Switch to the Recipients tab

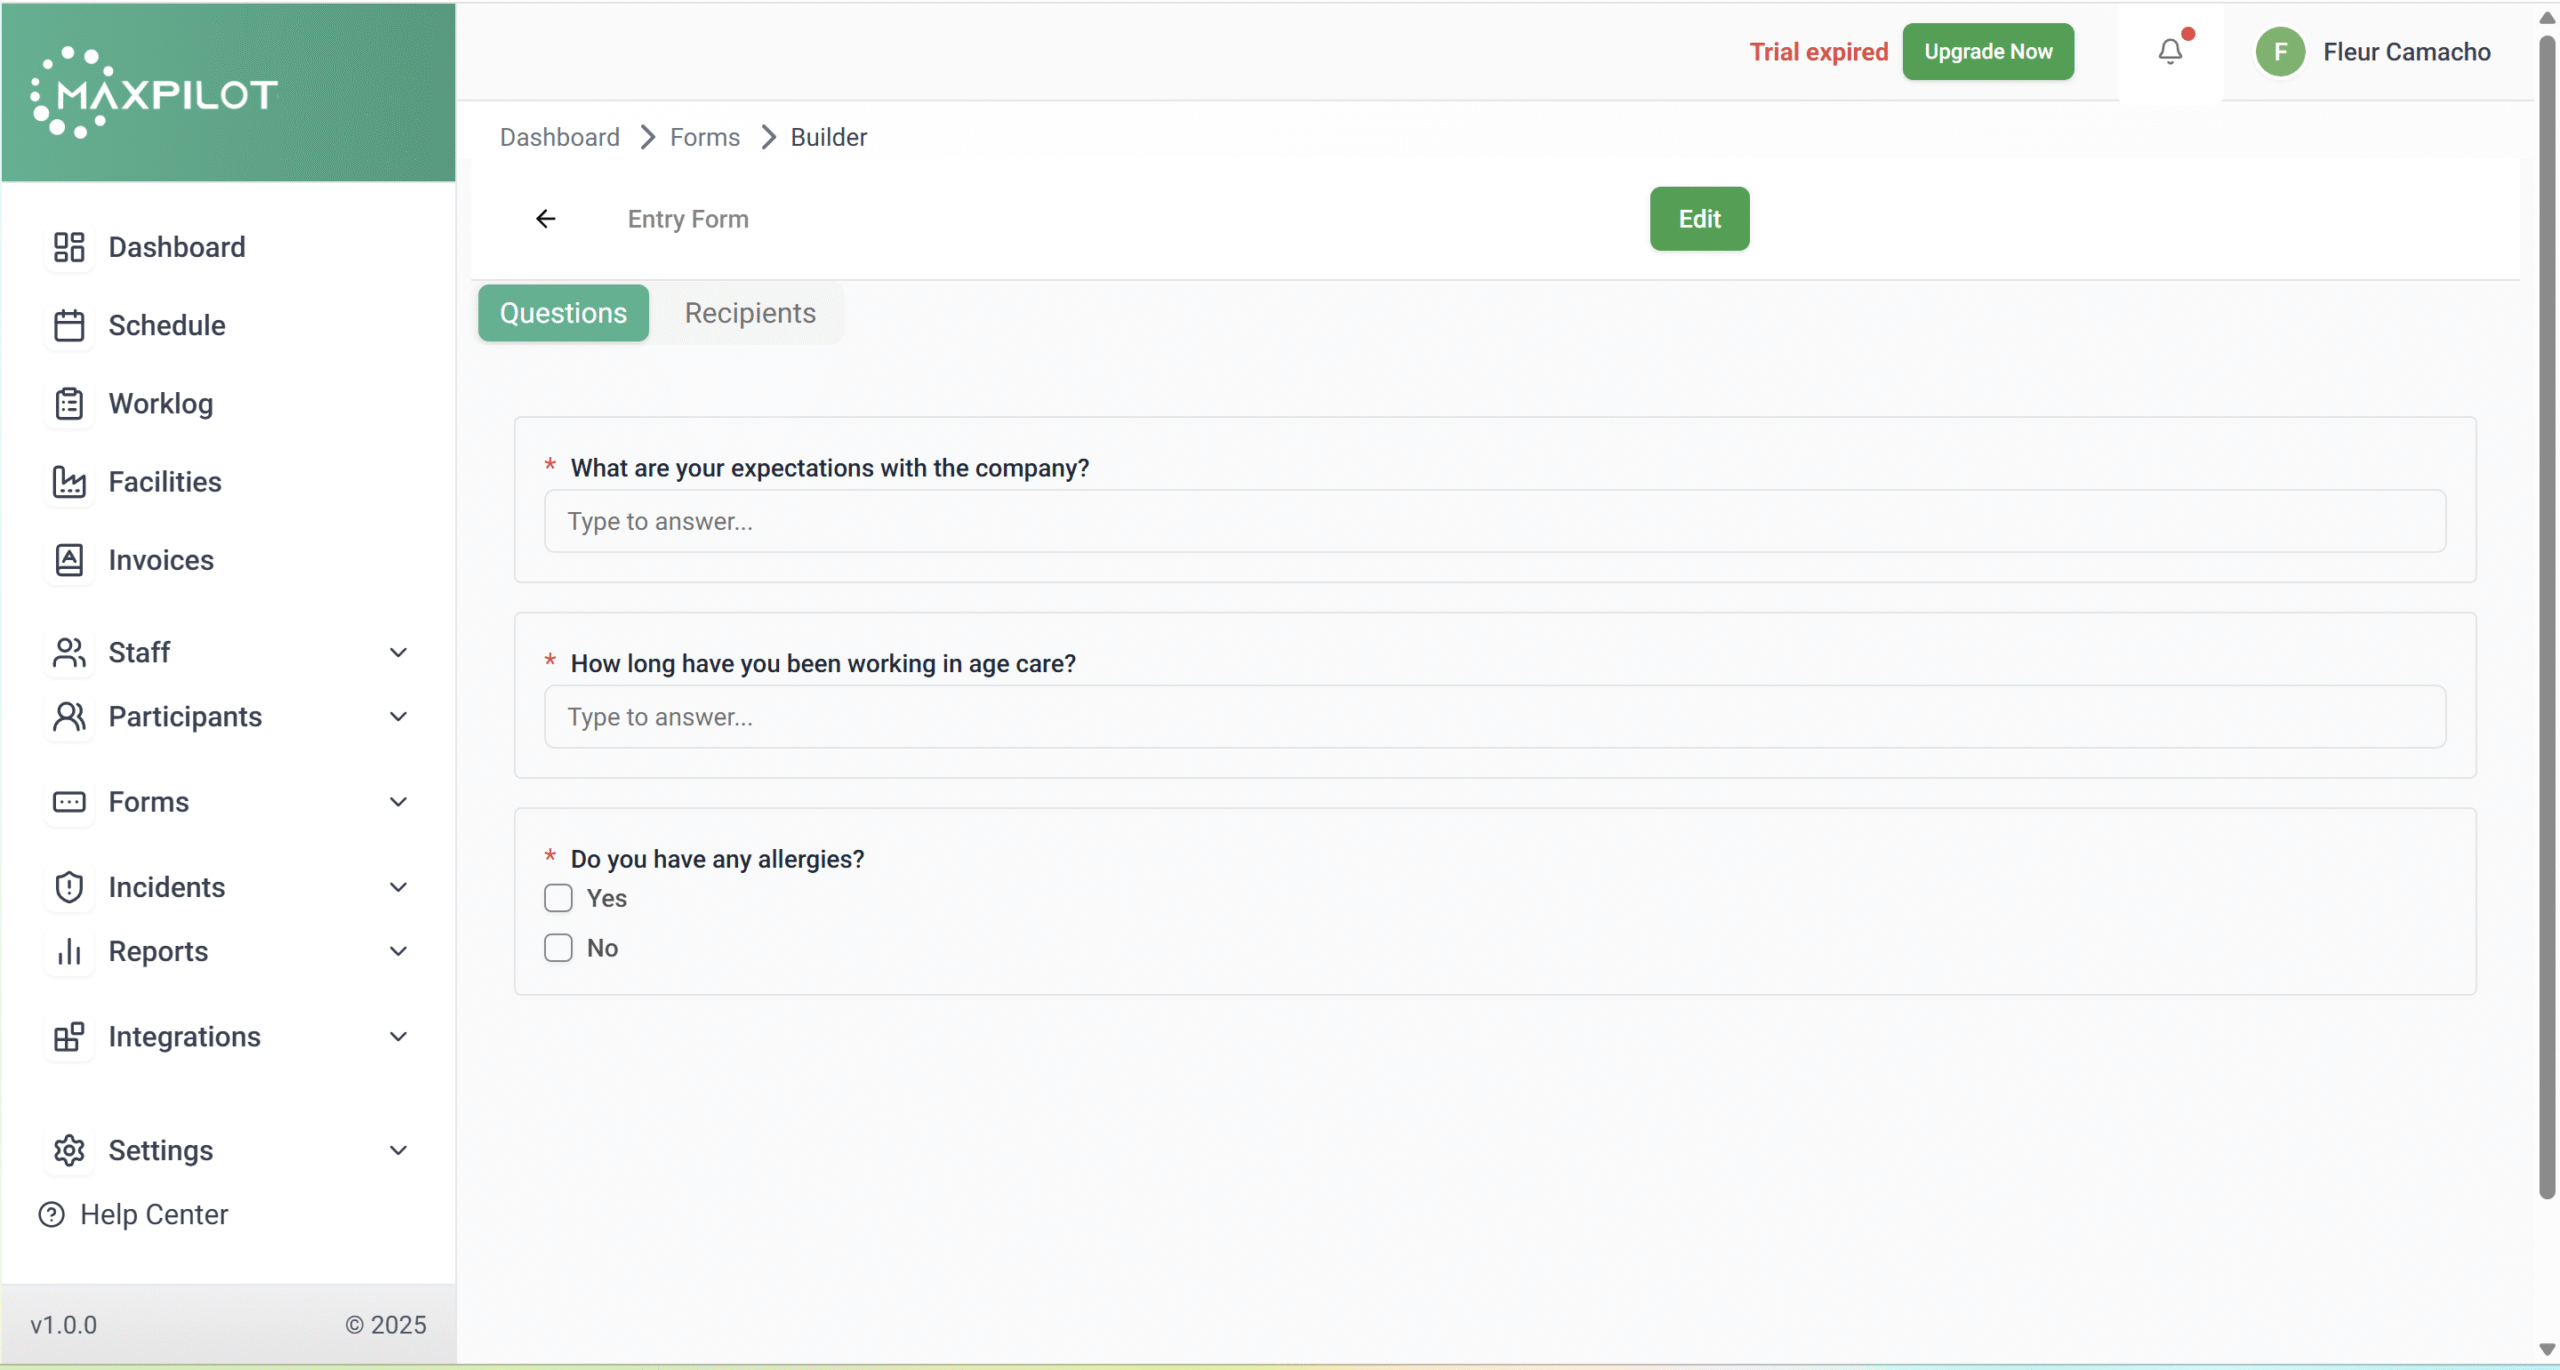pyautogui.click(x=750, y=313)
